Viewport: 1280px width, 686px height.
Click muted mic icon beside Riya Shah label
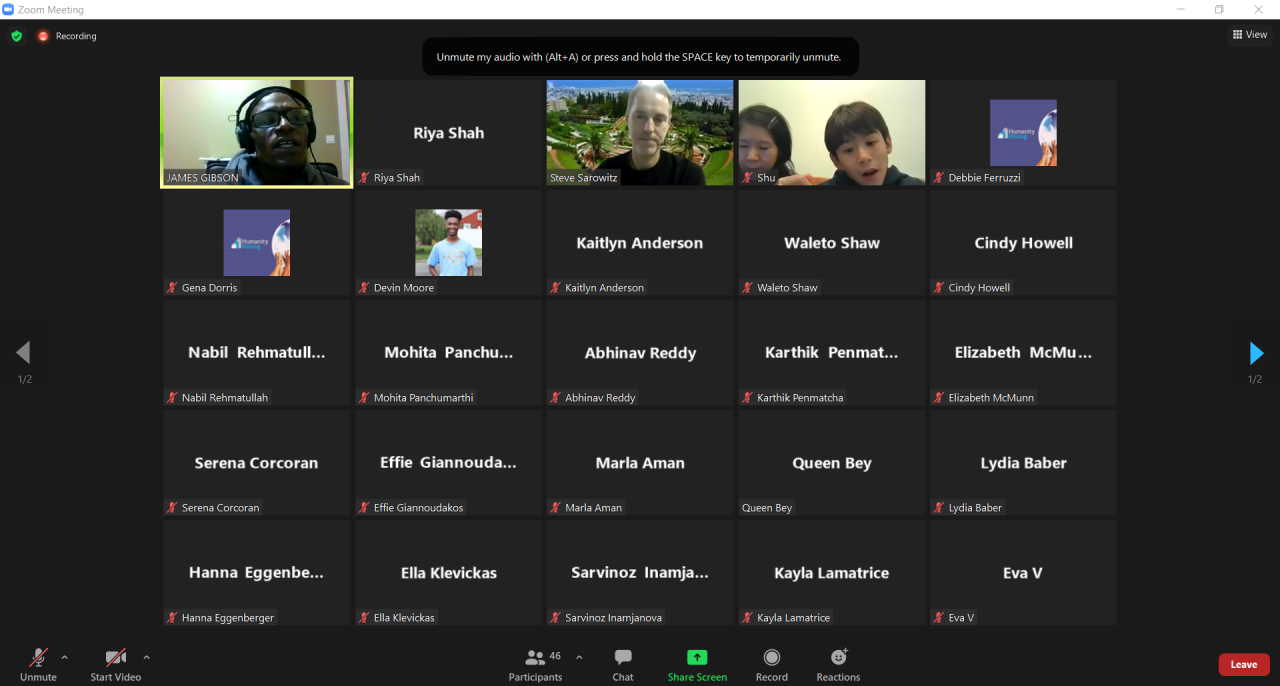click(365, 177)
